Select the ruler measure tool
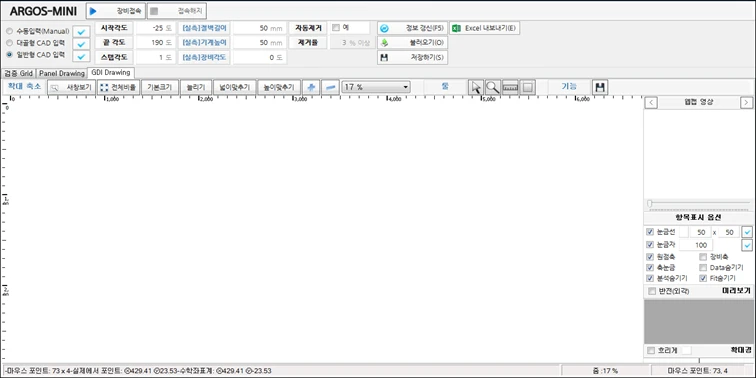The image size is (756, 378). point(510,87)
